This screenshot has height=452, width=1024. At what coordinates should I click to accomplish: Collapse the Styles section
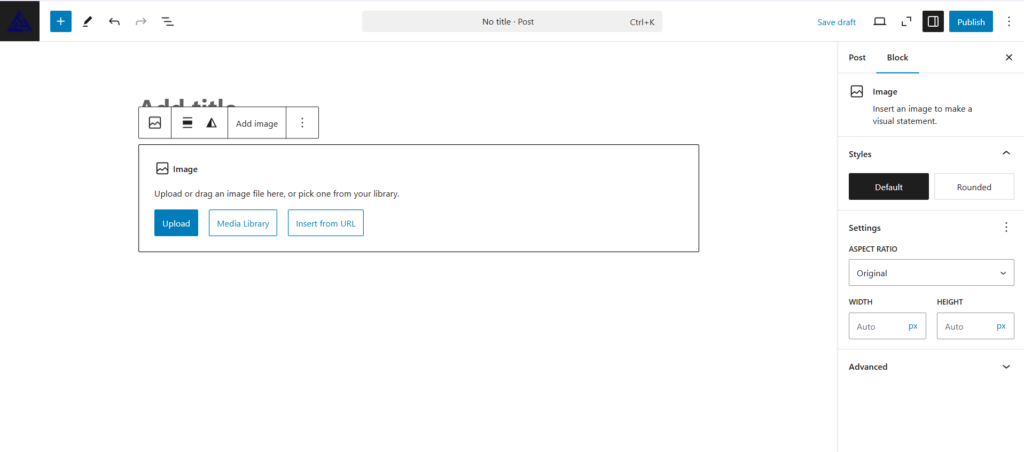point(1005,154)
